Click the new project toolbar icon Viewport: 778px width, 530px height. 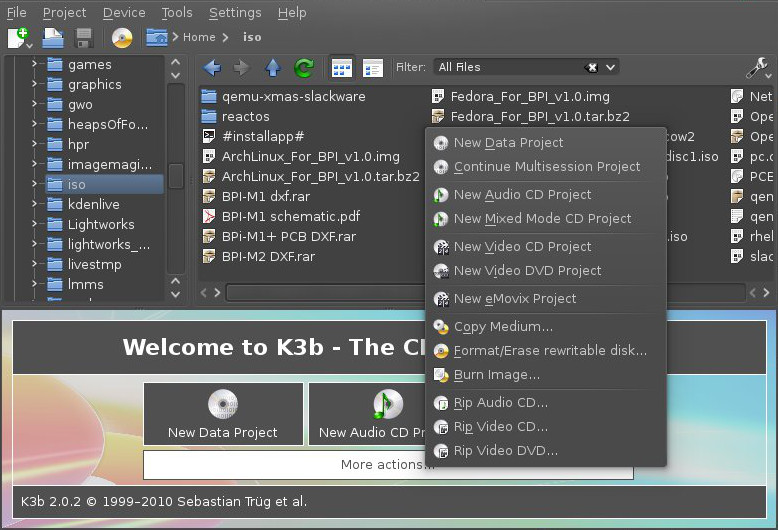tap(17, 38)
